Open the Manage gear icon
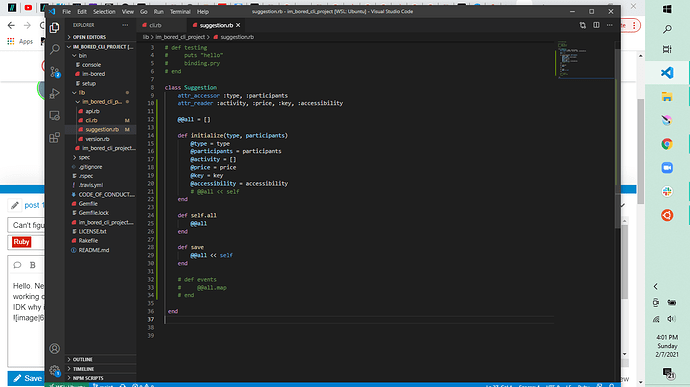690x387 pixels. click(x=55, y=371)
